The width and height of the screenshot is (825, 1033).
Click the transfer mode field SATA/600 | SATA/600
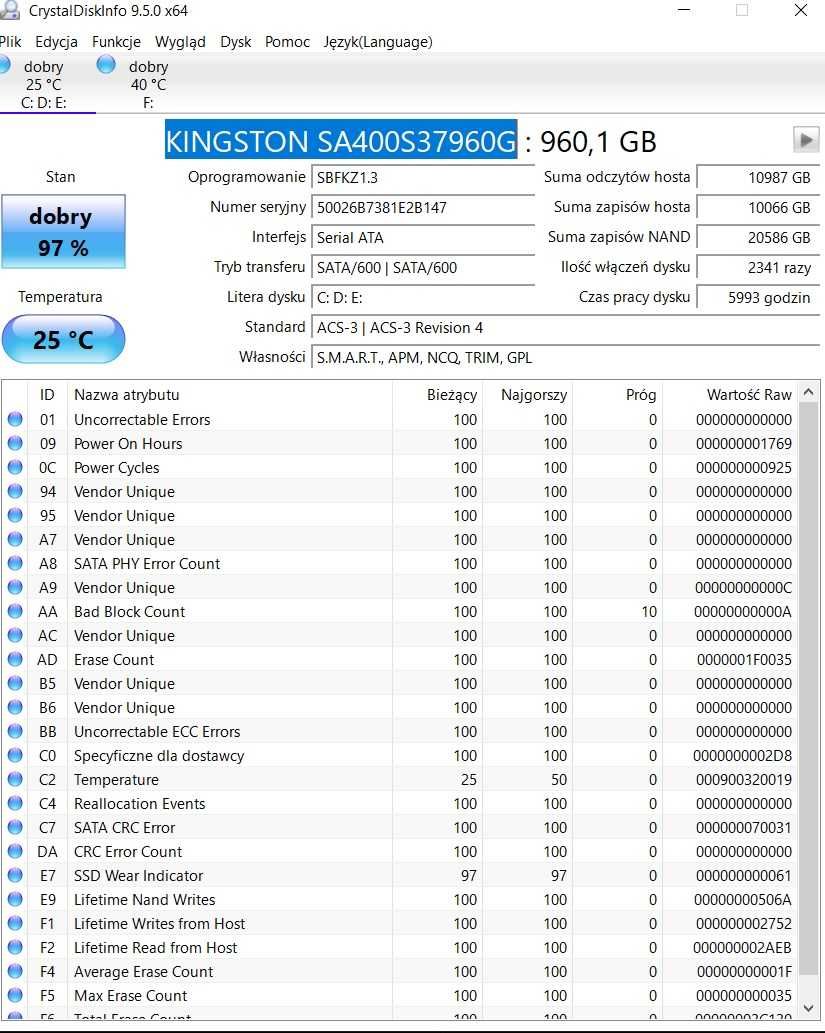tap(423, 267)
